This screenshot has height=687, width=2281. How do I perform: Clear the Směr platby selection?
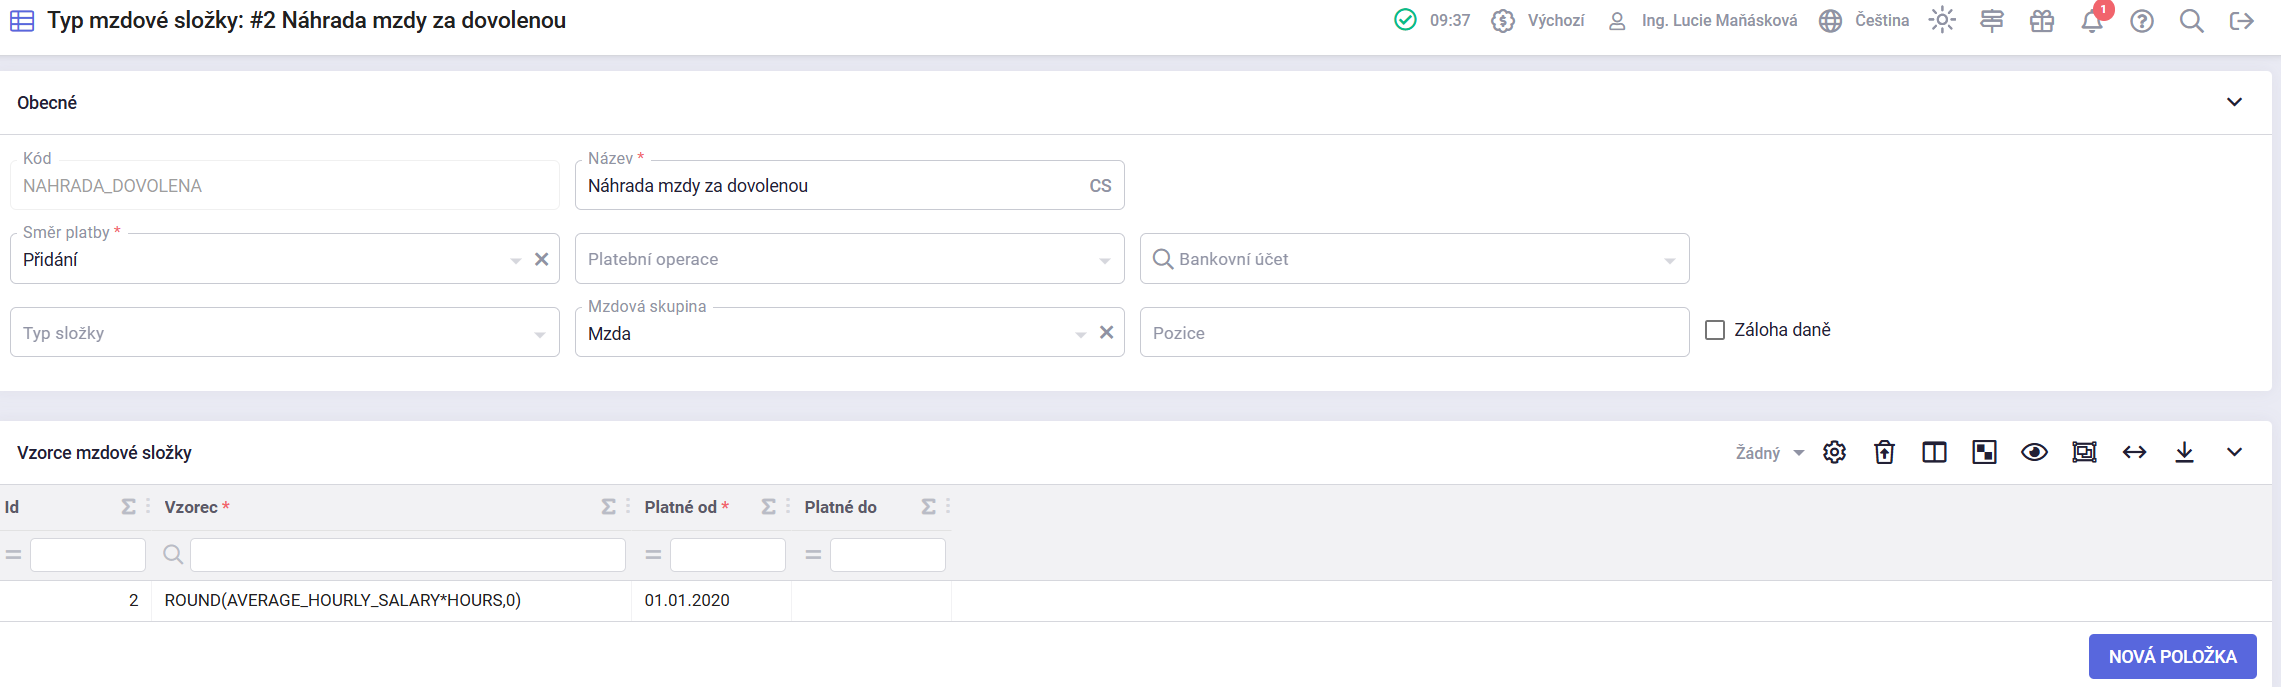(542, 260)
